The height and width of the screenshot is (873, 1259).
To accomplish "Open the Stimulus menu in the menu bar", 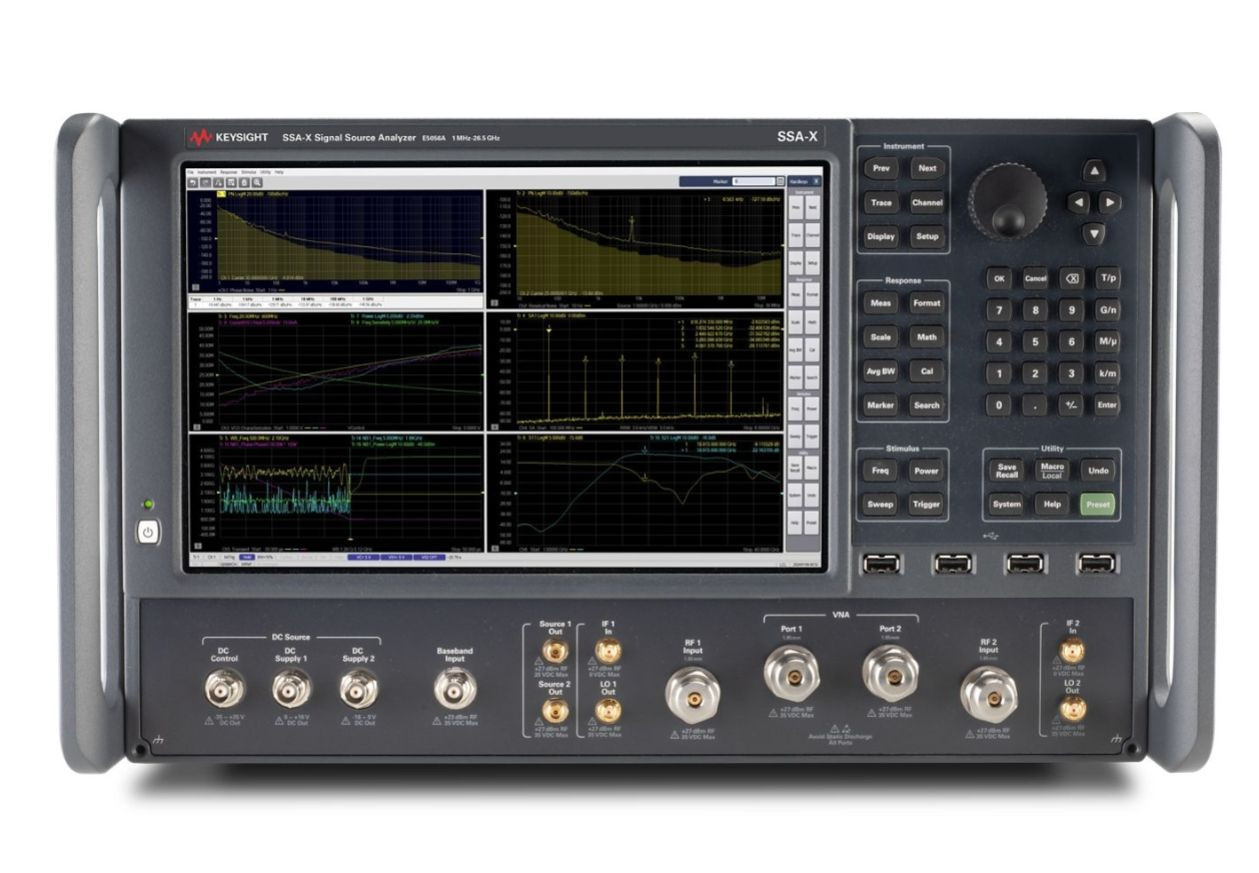I will tap(248, 173).
